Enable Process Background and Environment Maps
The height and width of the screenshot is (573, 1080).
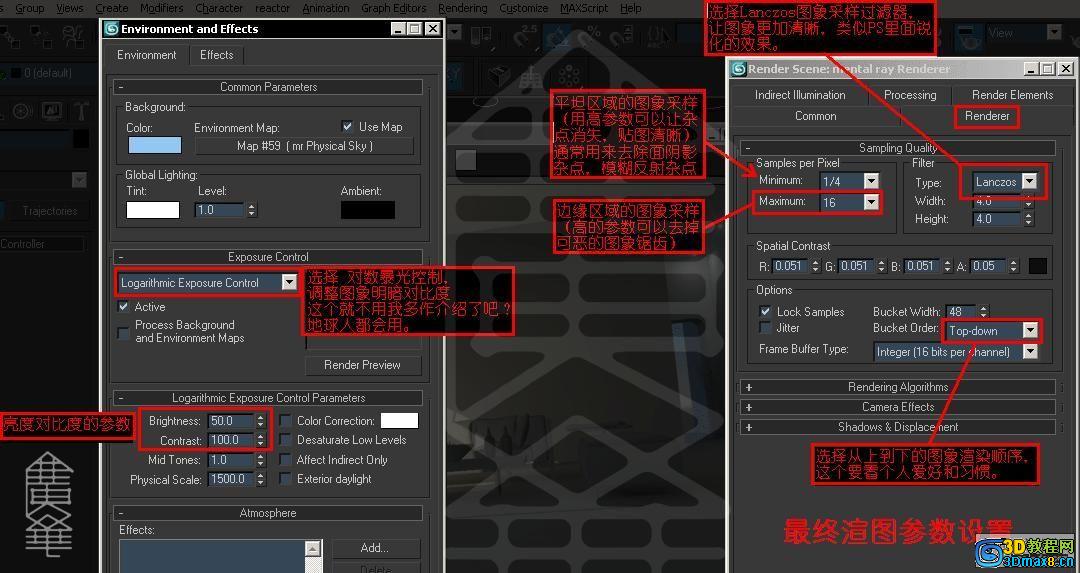[x=124, y=333]
